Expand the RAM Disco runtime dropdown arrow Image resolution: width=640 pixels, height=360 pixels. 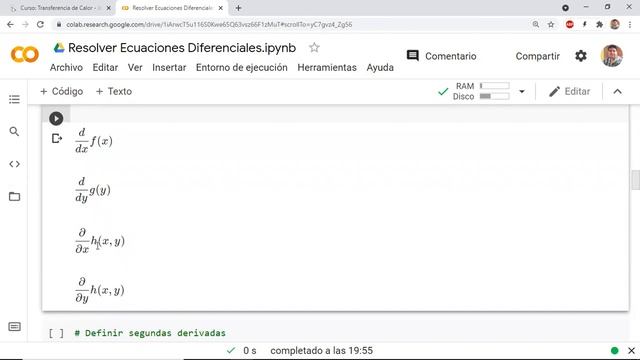522,91
